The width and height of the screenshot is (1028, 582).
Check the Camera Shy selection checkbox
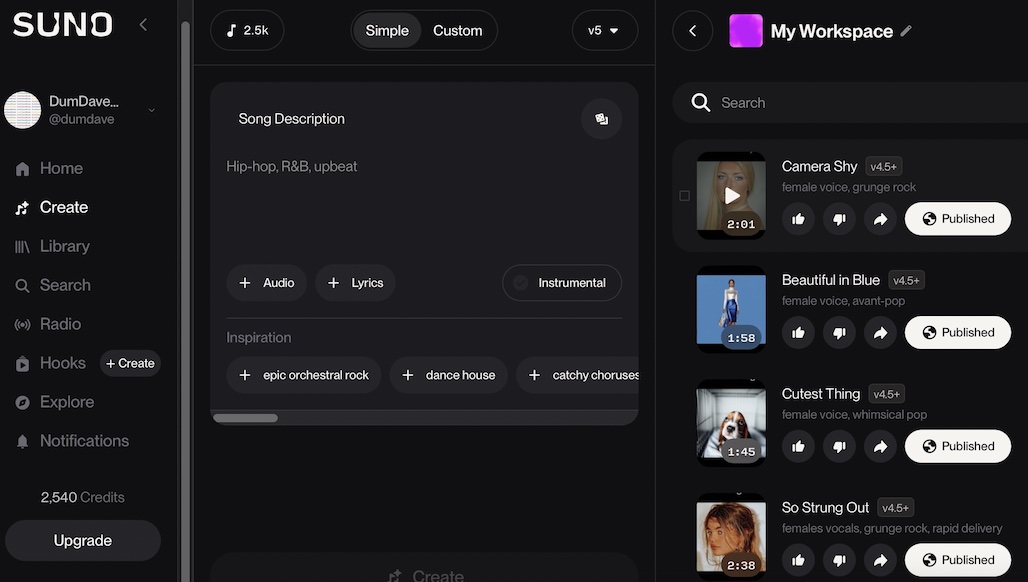pos(684,196)
